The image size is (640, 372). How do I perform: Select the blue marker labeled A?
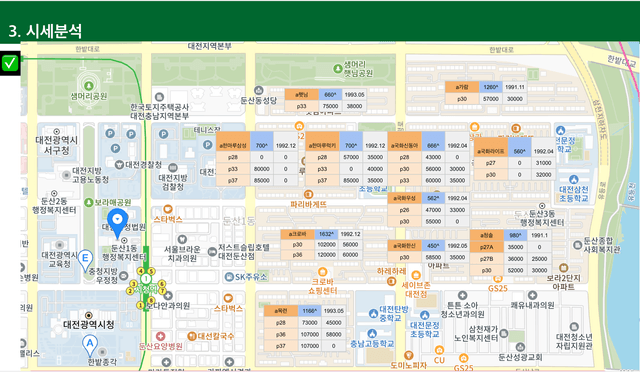[90, 345]
